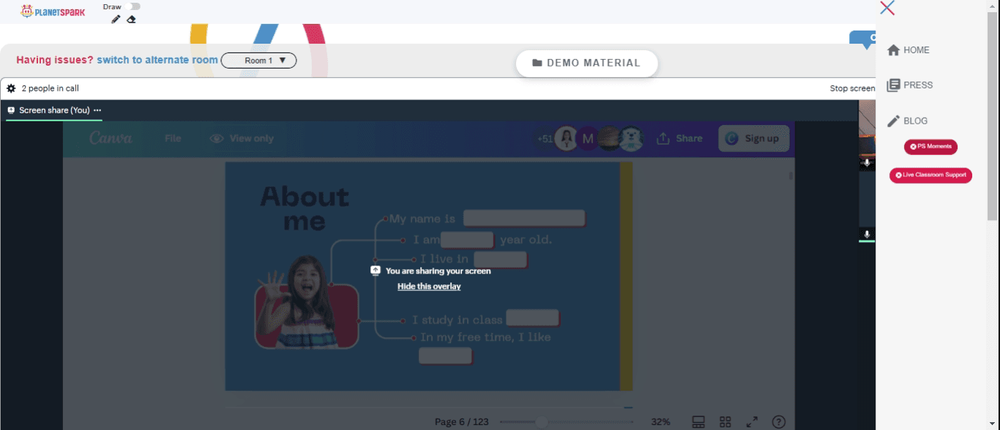Click the polar bear collaborator avatar
Image resolution: width=1000 pixels, height=430 pixels.
[x=631, y=138]
